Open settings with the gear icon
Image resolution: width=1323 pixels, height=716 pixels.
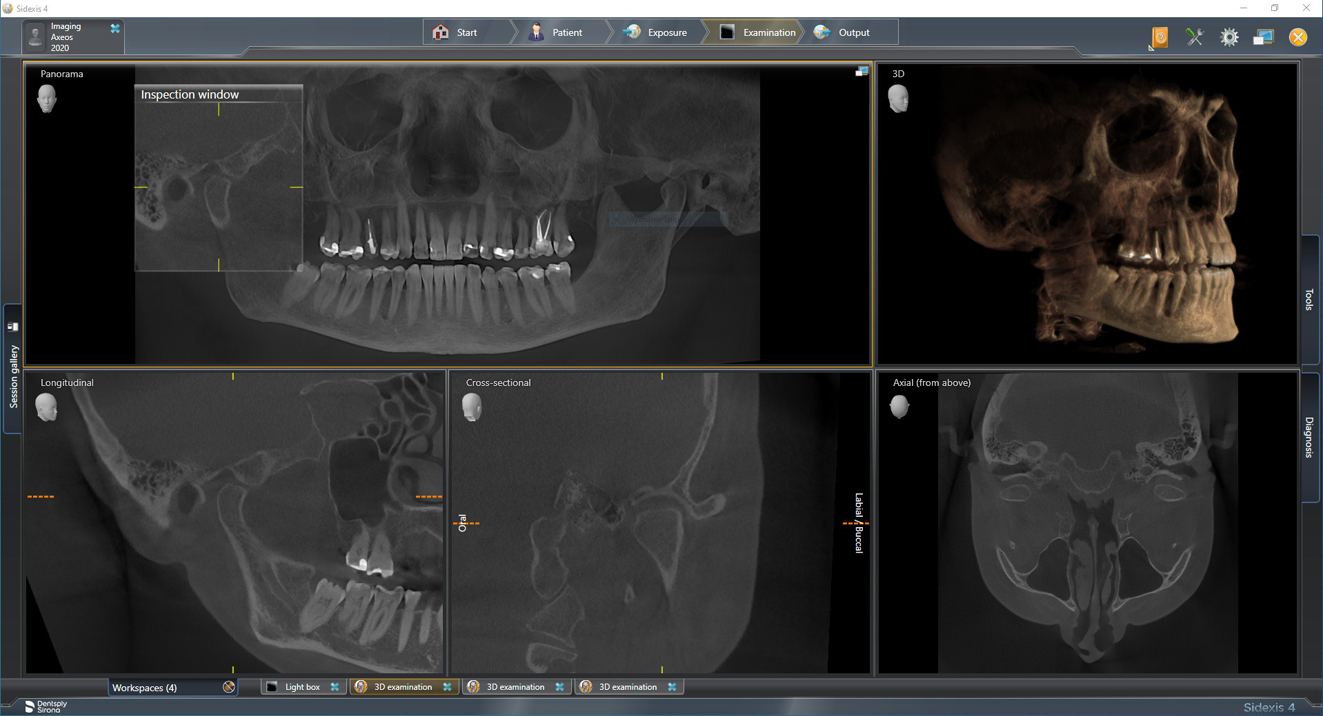pos(1229,37)
